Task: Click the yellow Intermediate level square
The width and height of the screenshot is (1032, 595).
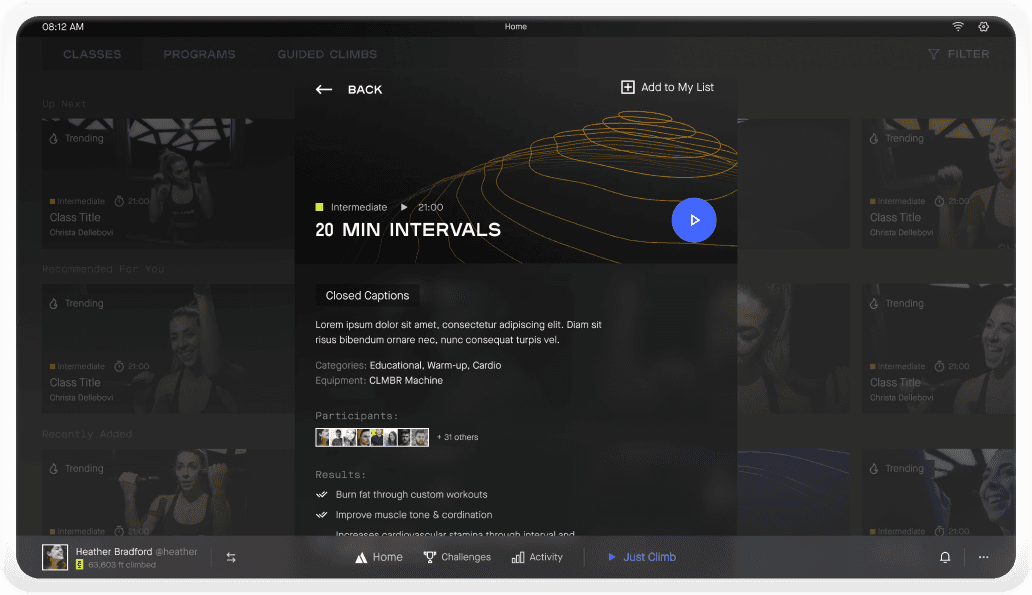Action: (319, 207)
